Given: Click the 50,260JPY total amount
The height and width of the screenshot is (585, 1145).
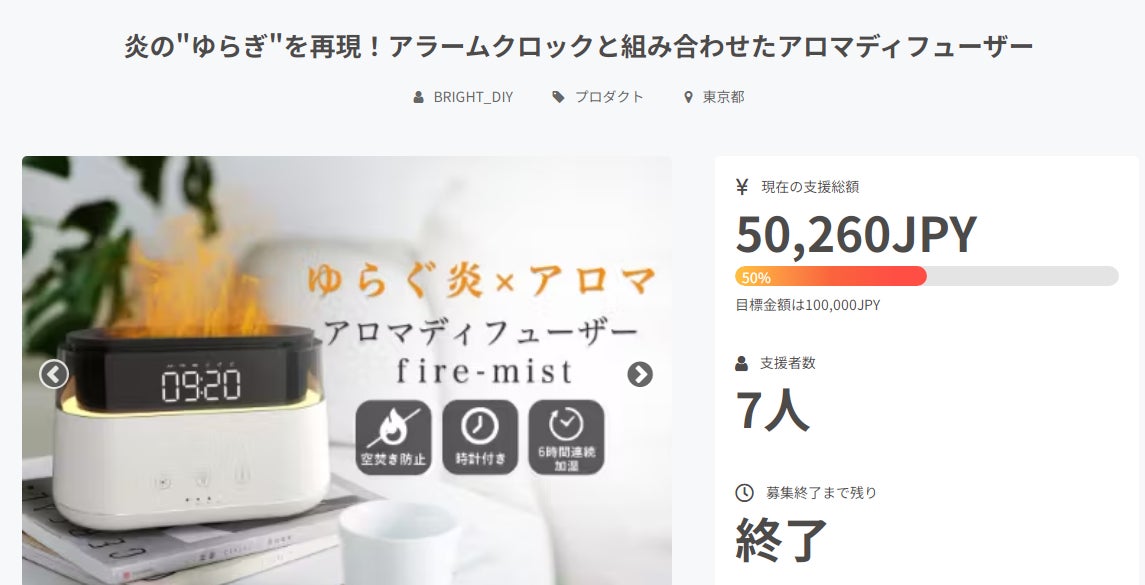Looking at the screenshot, I should 856,234.
